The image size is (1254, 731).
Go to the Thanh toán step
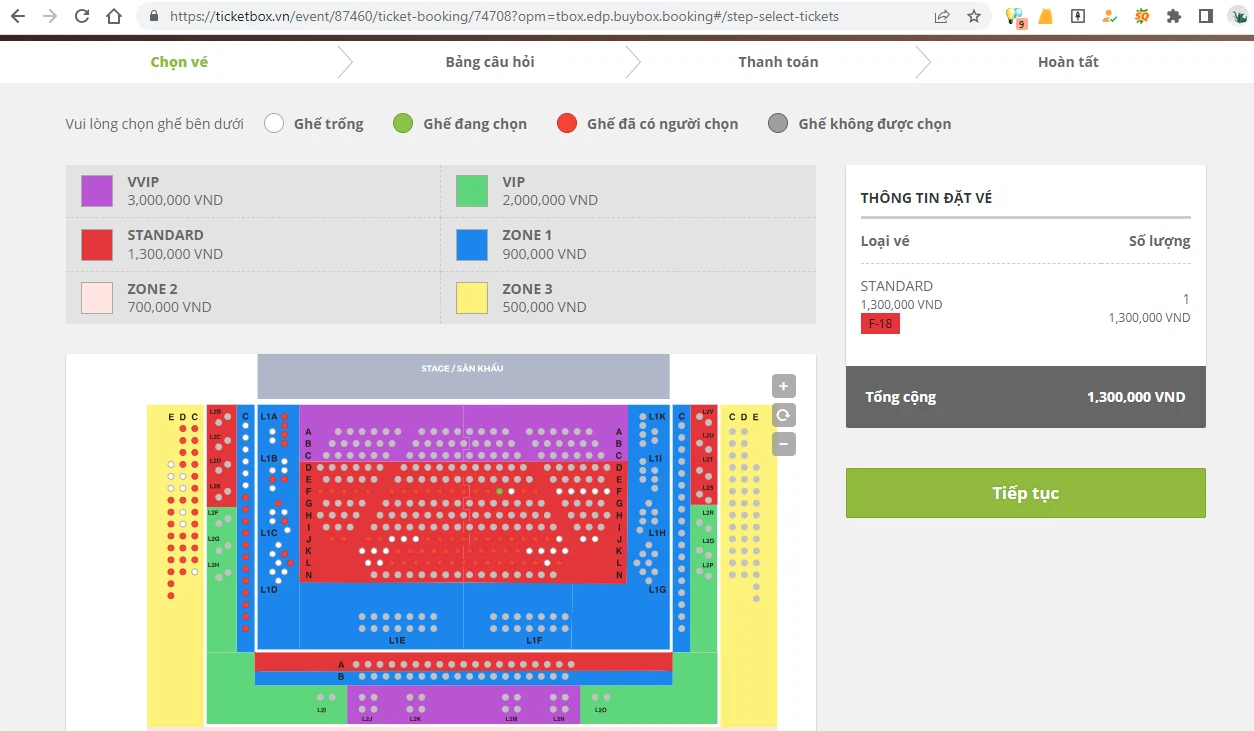778,62
